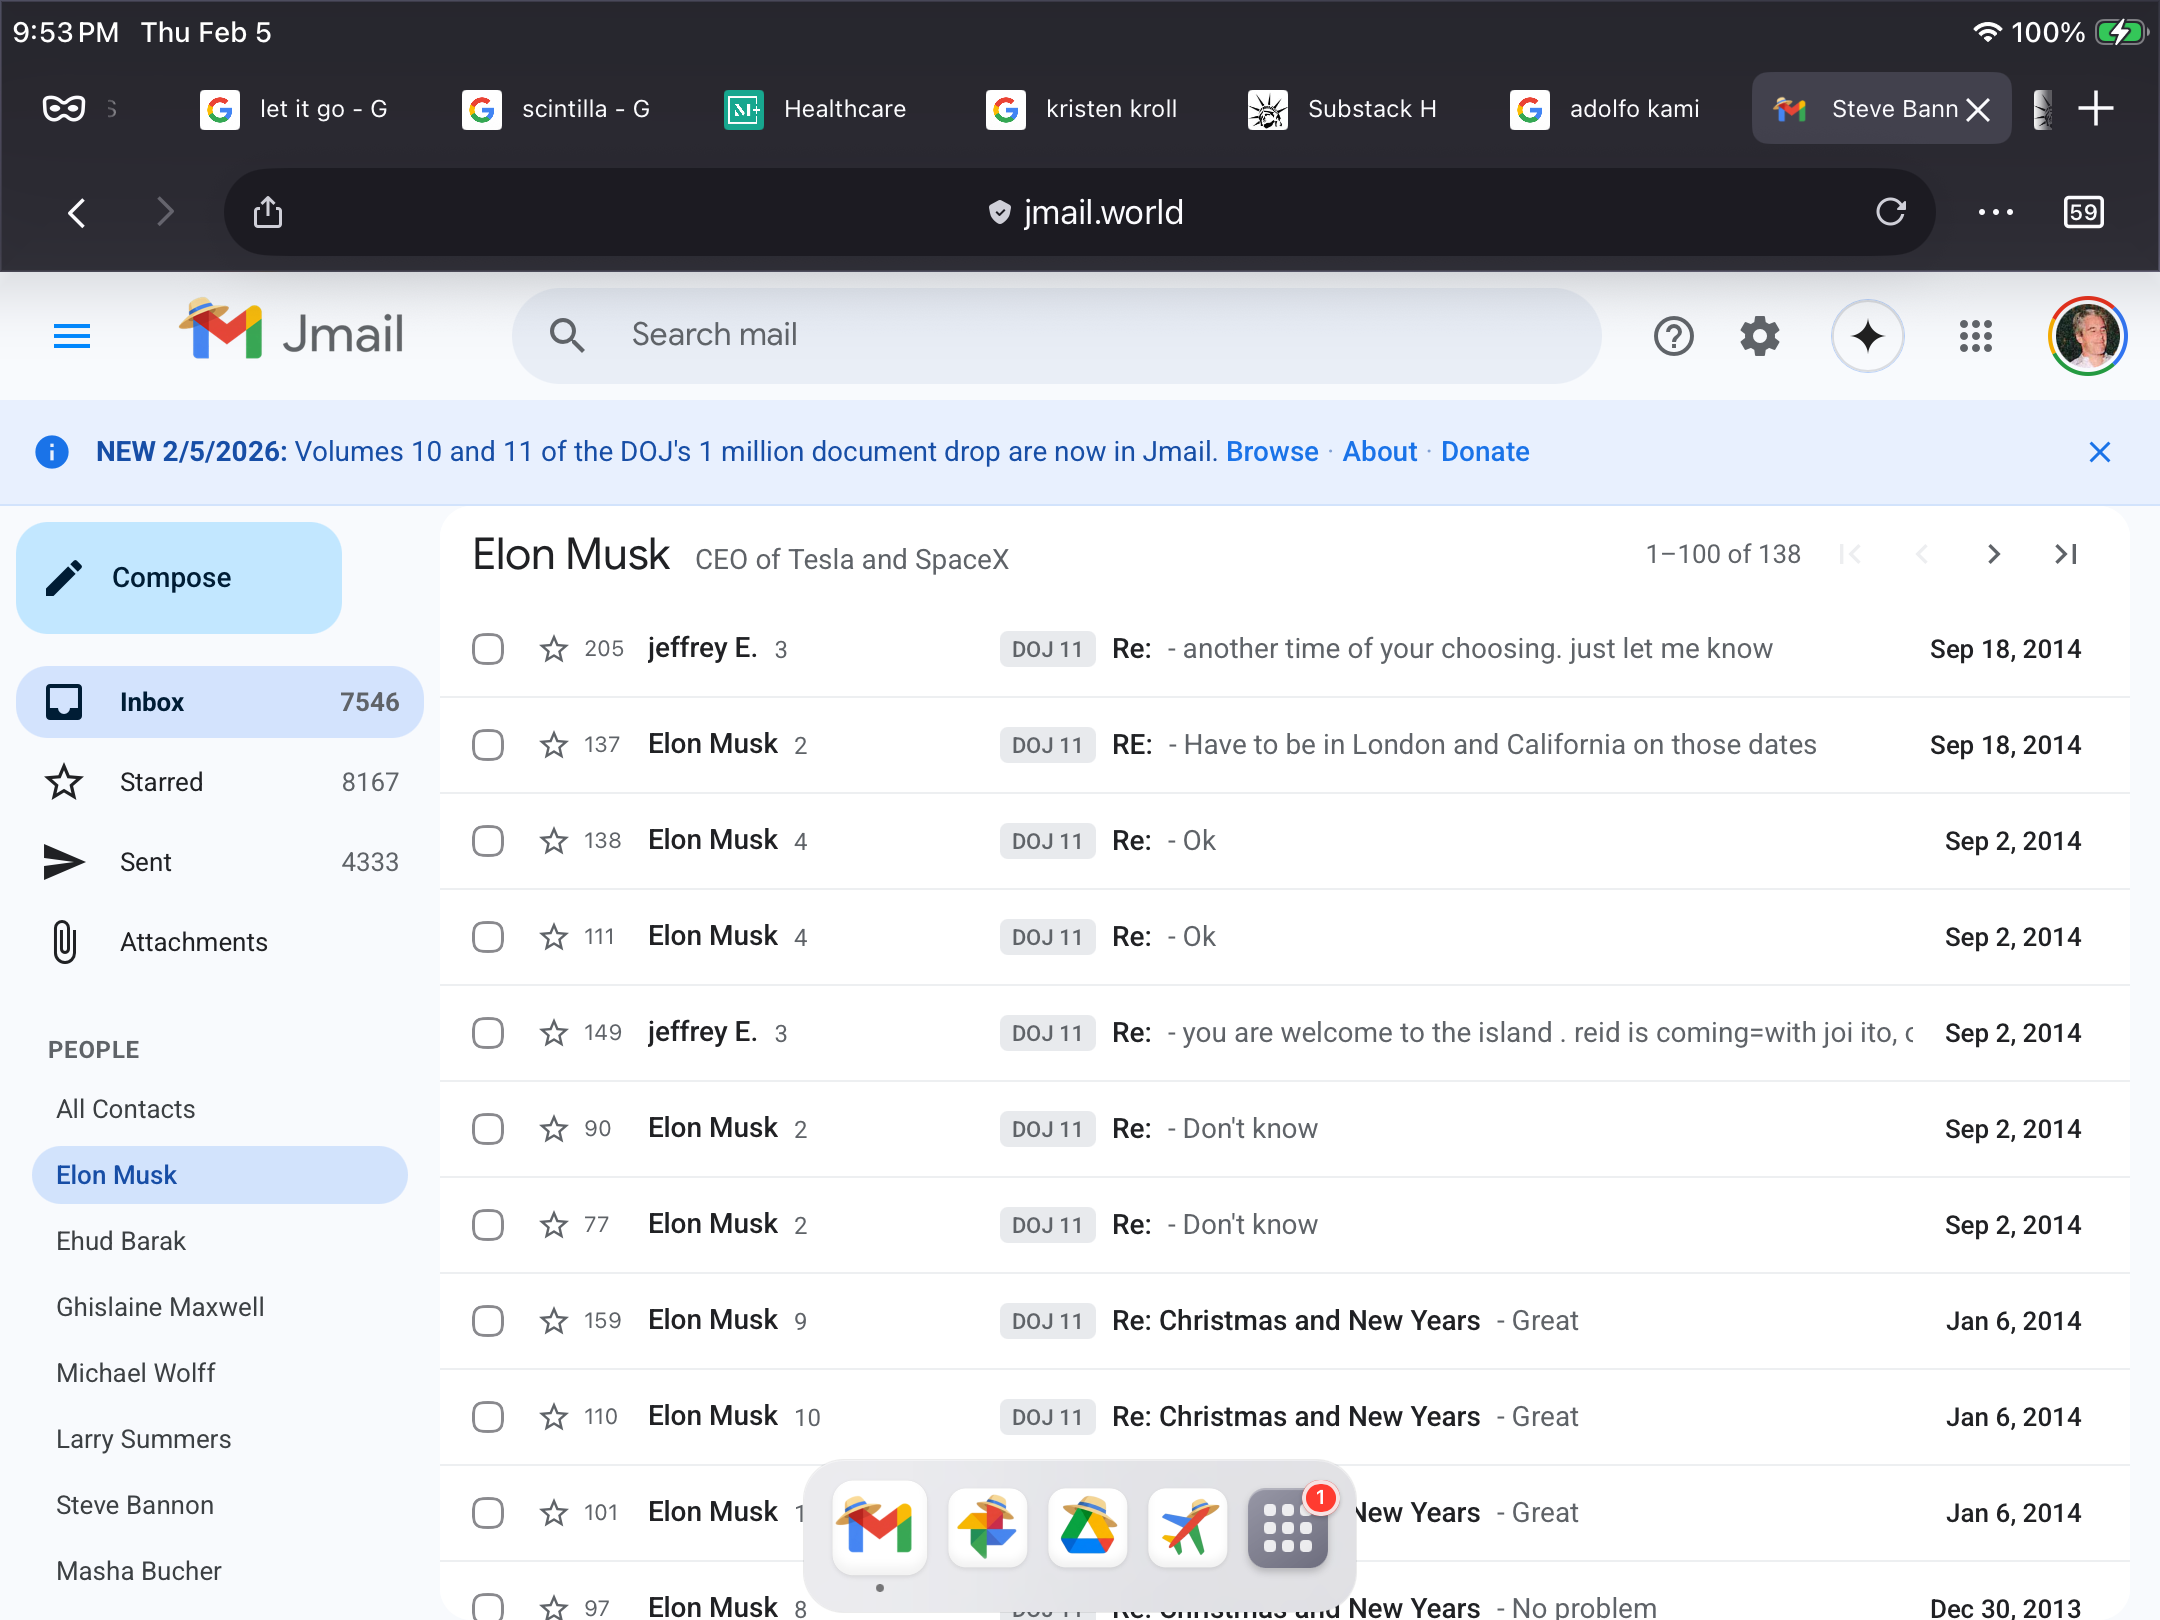The height and width of the screenshot is (1620, 2160).
Task: Click into the Search mail field
Action: 1056,335
